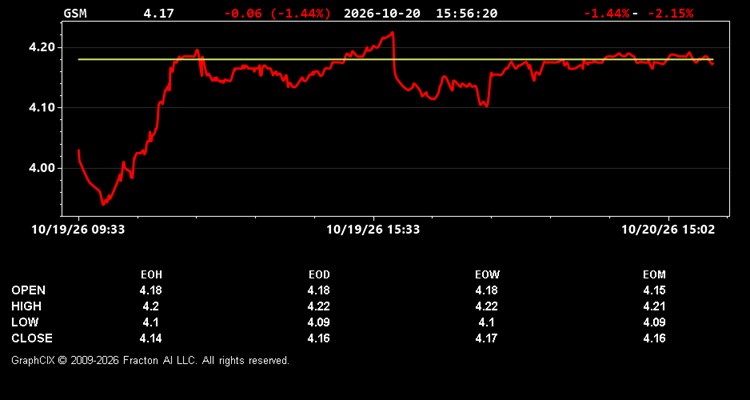Click the EOD column header
Screen dimensions: 750x400
[x=319, y=275]
